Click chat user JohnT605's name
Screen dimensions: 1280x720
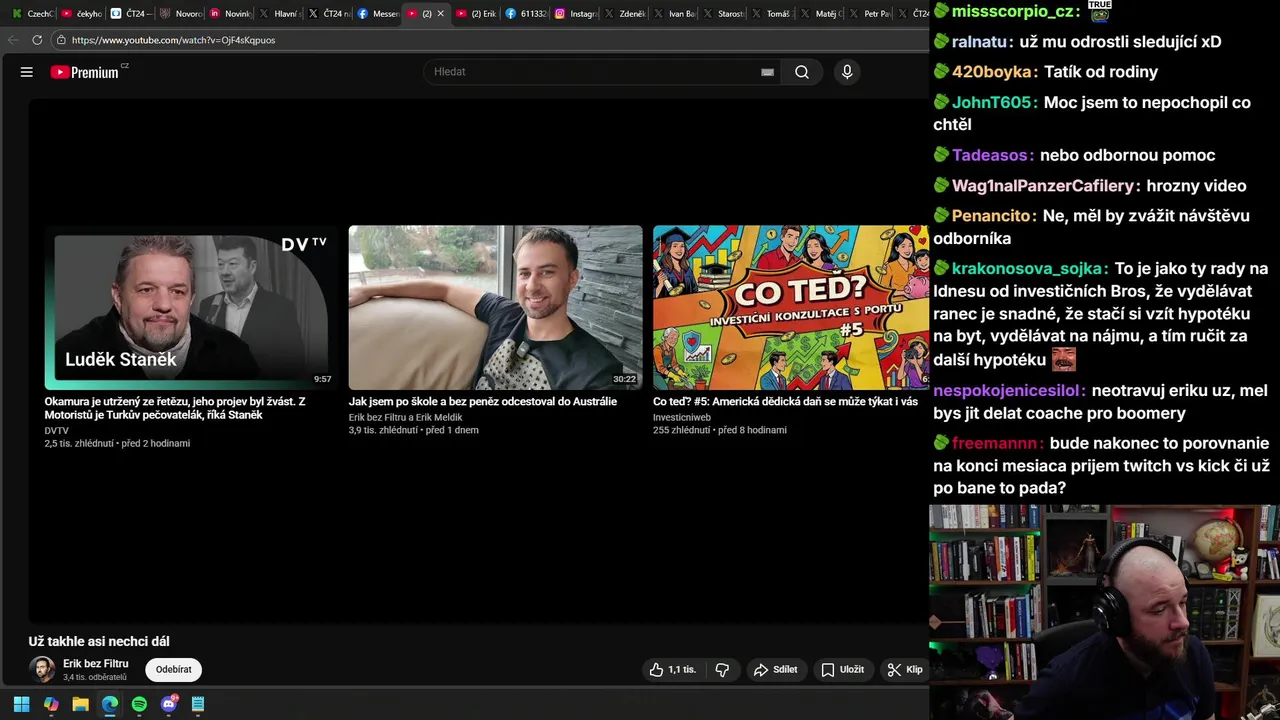click(993, 103)
